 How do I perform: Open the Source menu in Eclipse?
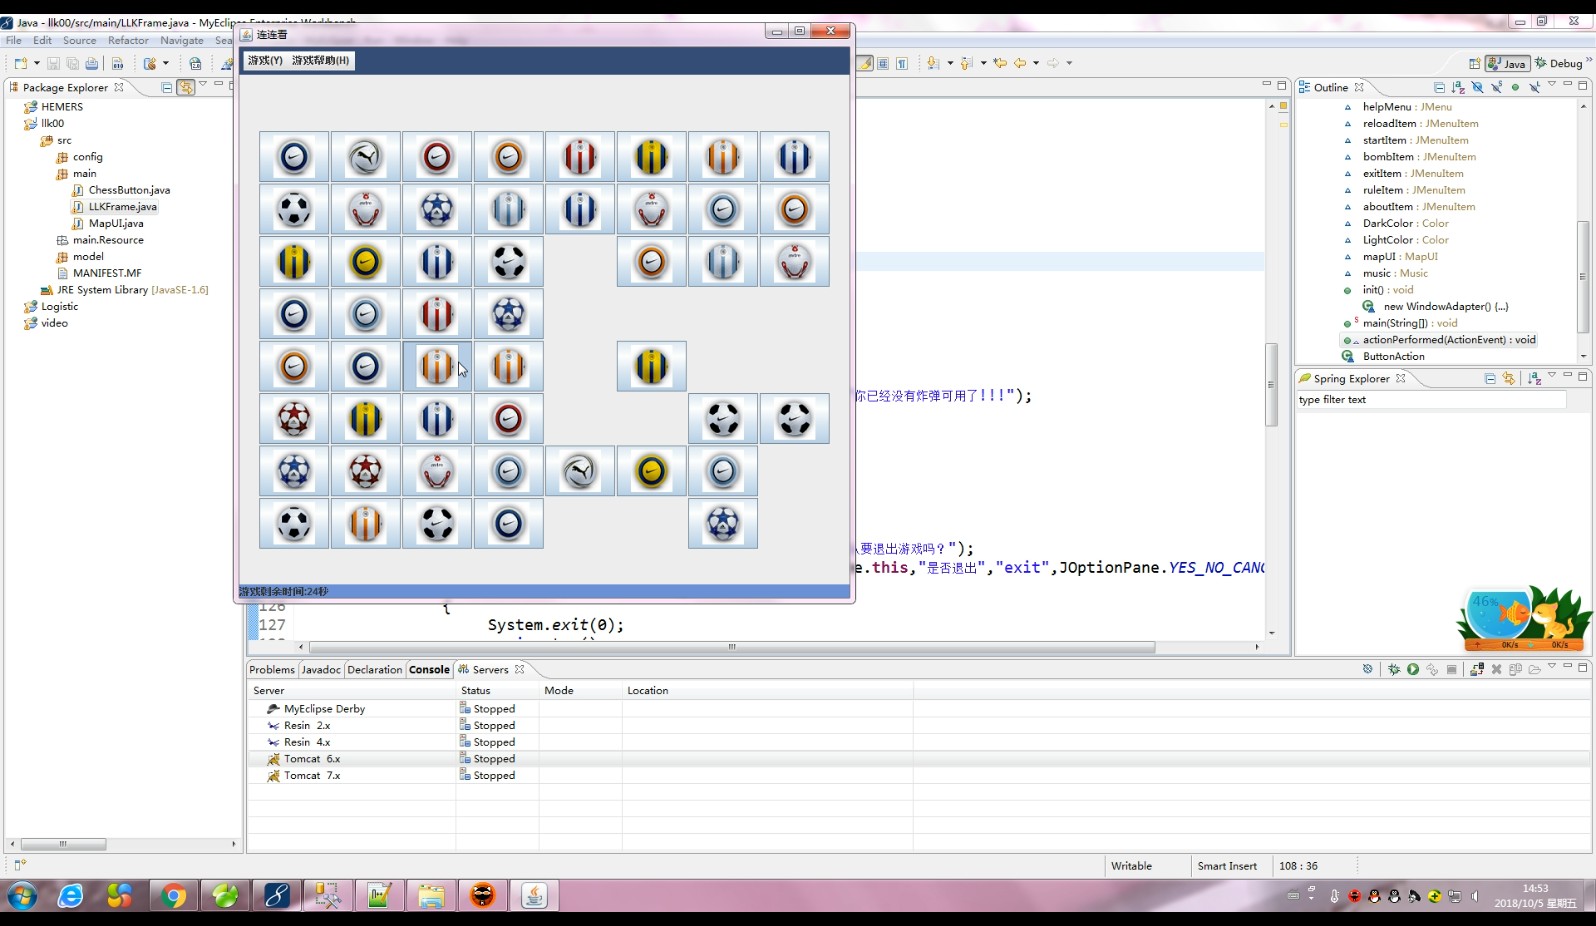(x=80, y=41)
